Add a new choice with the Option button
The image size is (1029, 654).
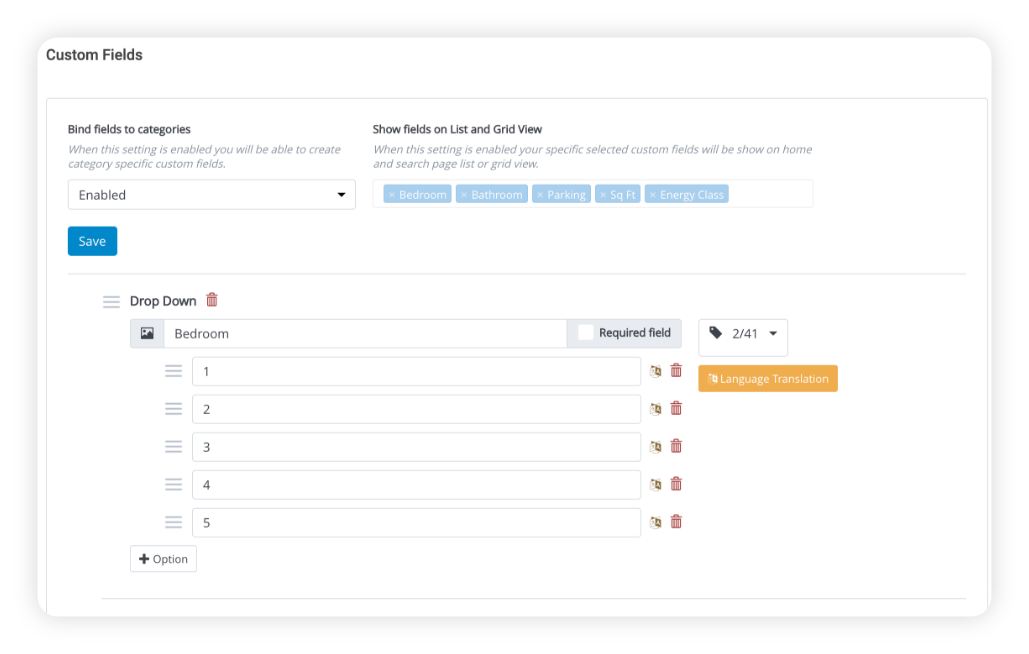(x=163, y=558)
